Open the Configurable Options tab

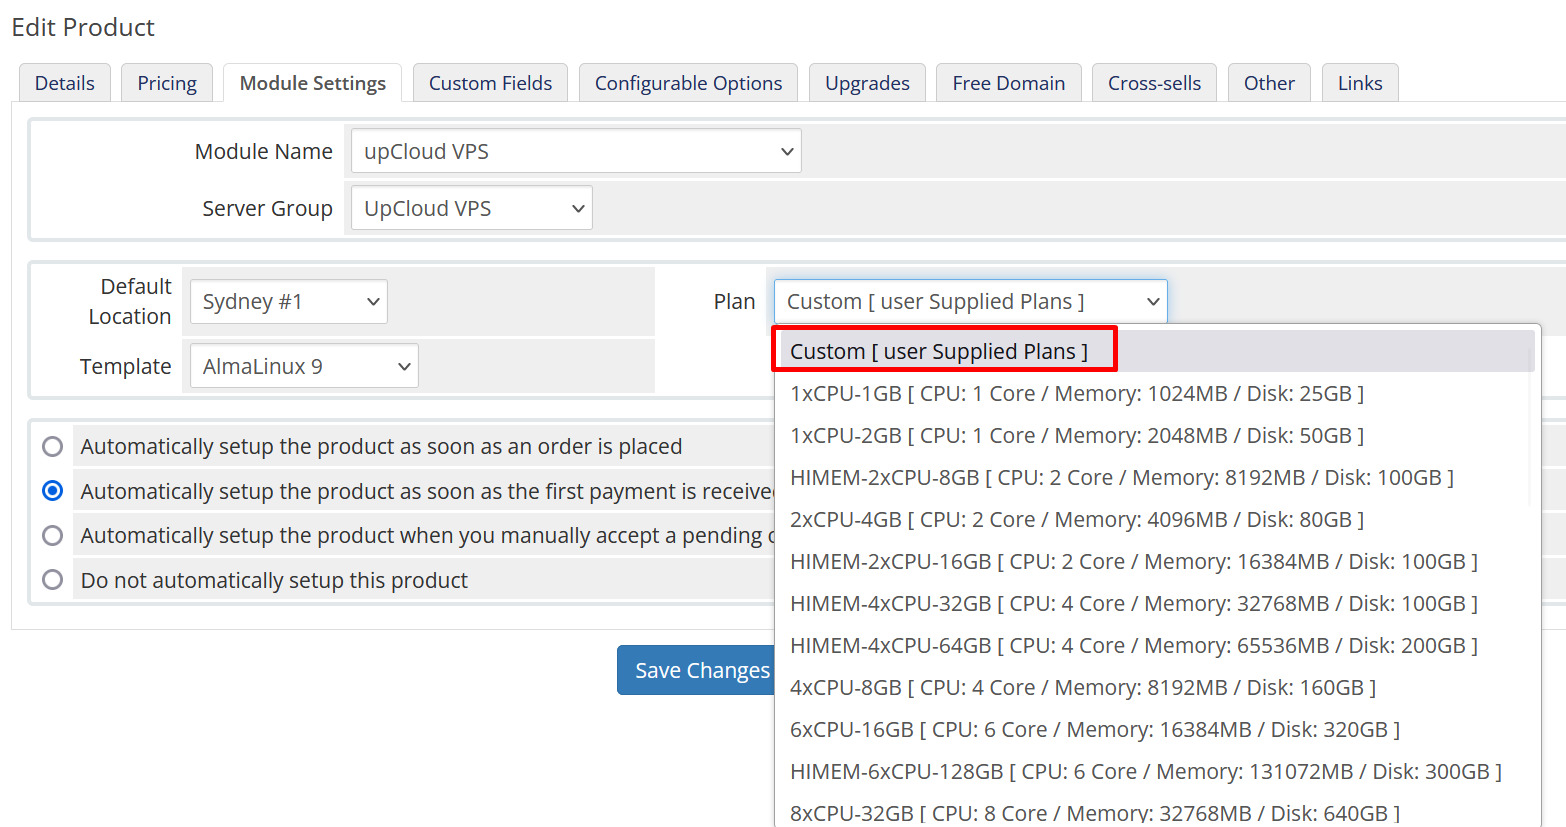(x=688, y=83)
